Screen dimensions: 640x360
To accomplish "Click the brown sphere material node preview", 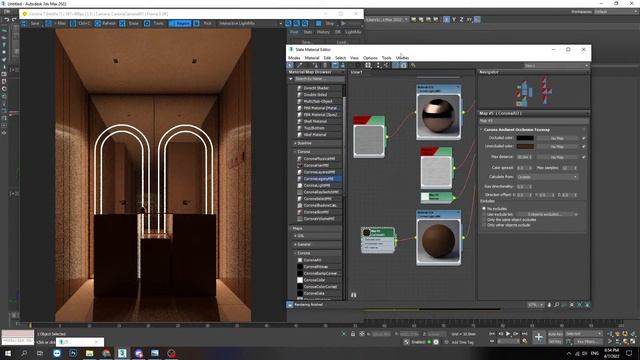I will (x=438, y=241).
